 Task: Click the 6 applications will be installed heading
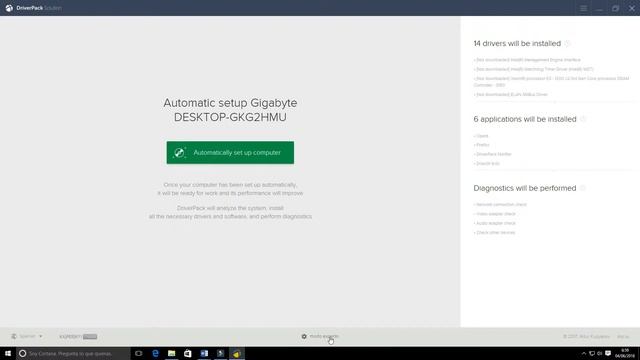point(525,119)
